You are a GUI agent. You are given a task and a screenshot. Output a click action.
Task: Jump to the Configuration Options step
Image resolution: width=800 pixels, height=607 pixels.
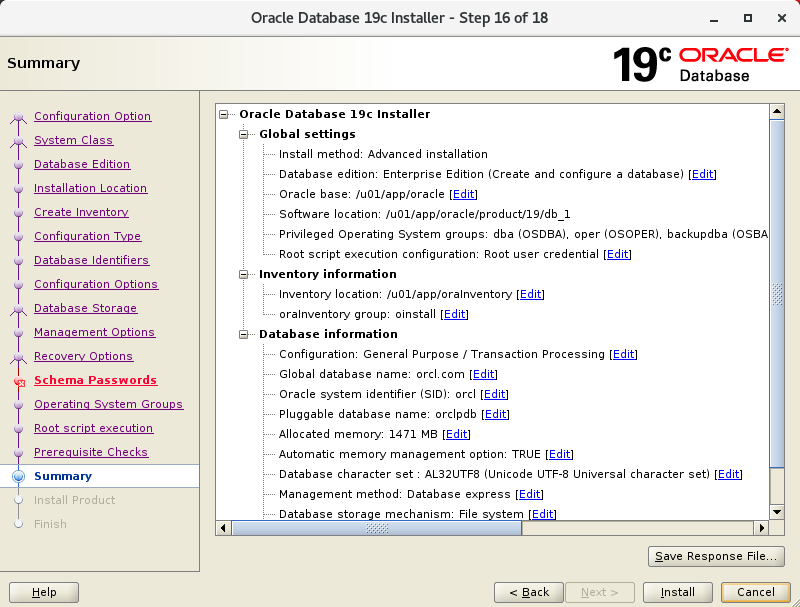coord(96,284)
